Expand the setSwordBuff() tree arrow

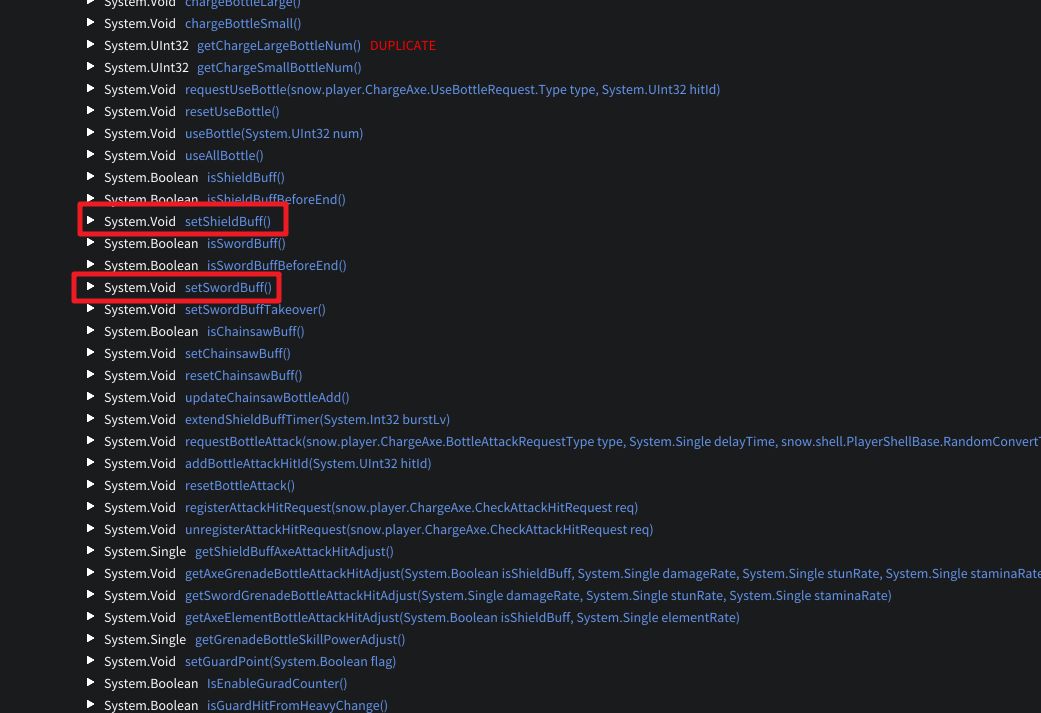pyautogui.click(x=91, y=286)
